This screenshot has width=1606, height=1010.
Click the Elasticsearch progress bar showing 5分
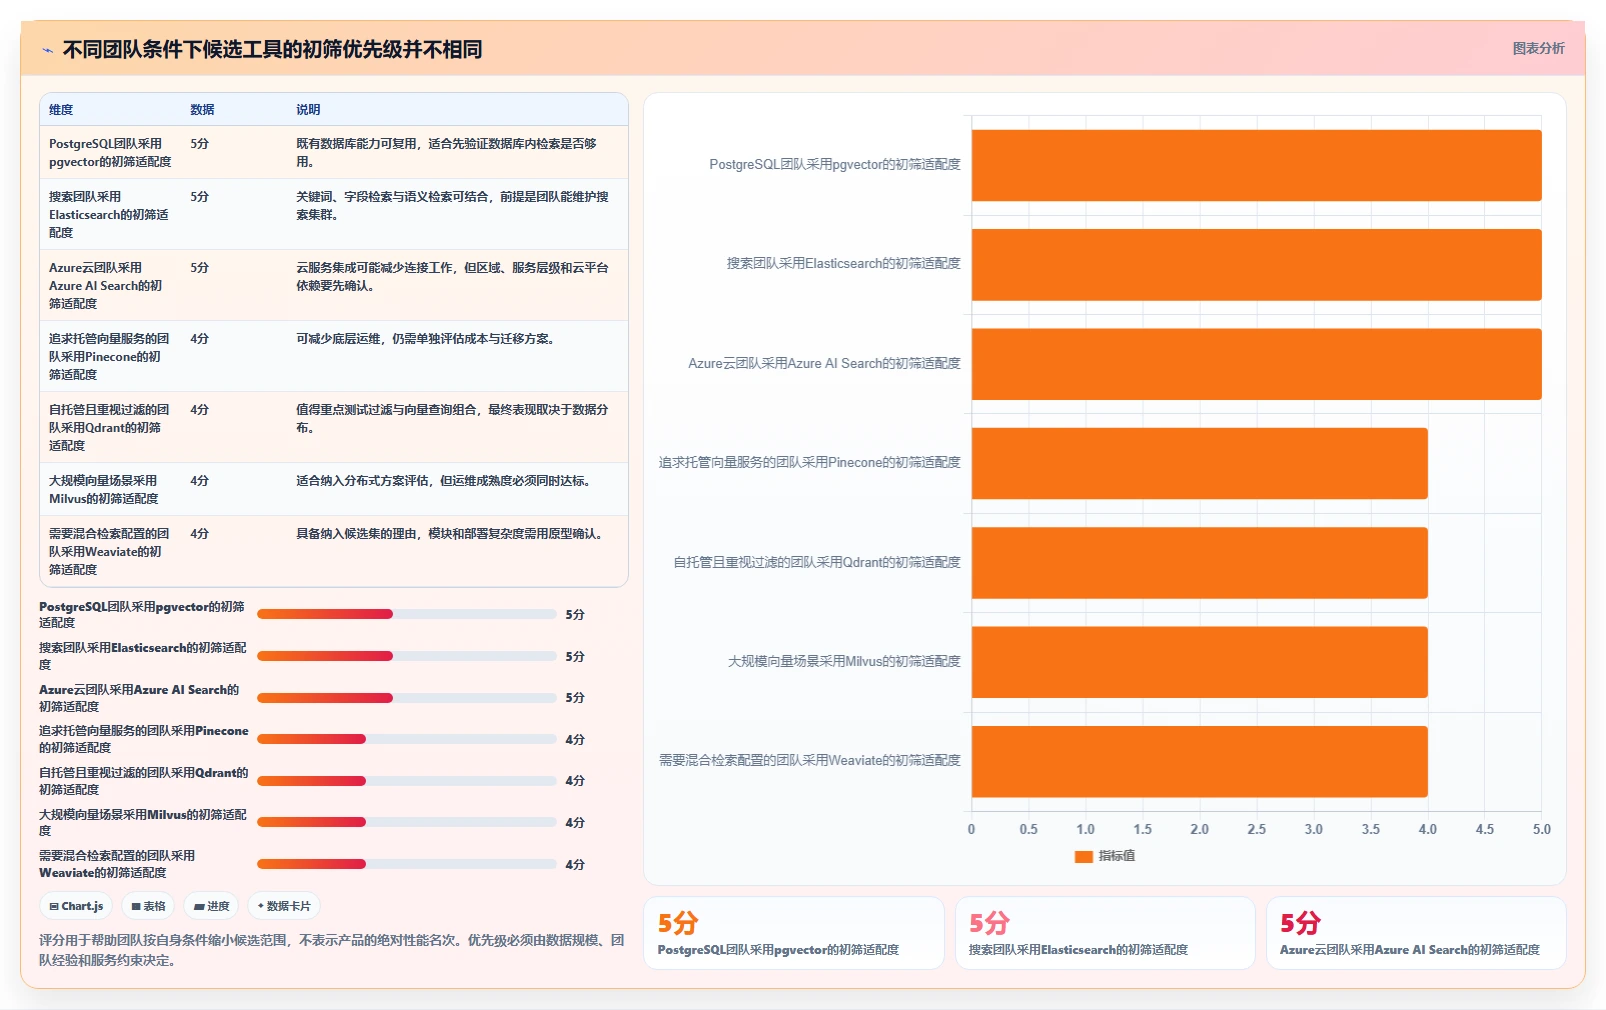click(406, 656)
